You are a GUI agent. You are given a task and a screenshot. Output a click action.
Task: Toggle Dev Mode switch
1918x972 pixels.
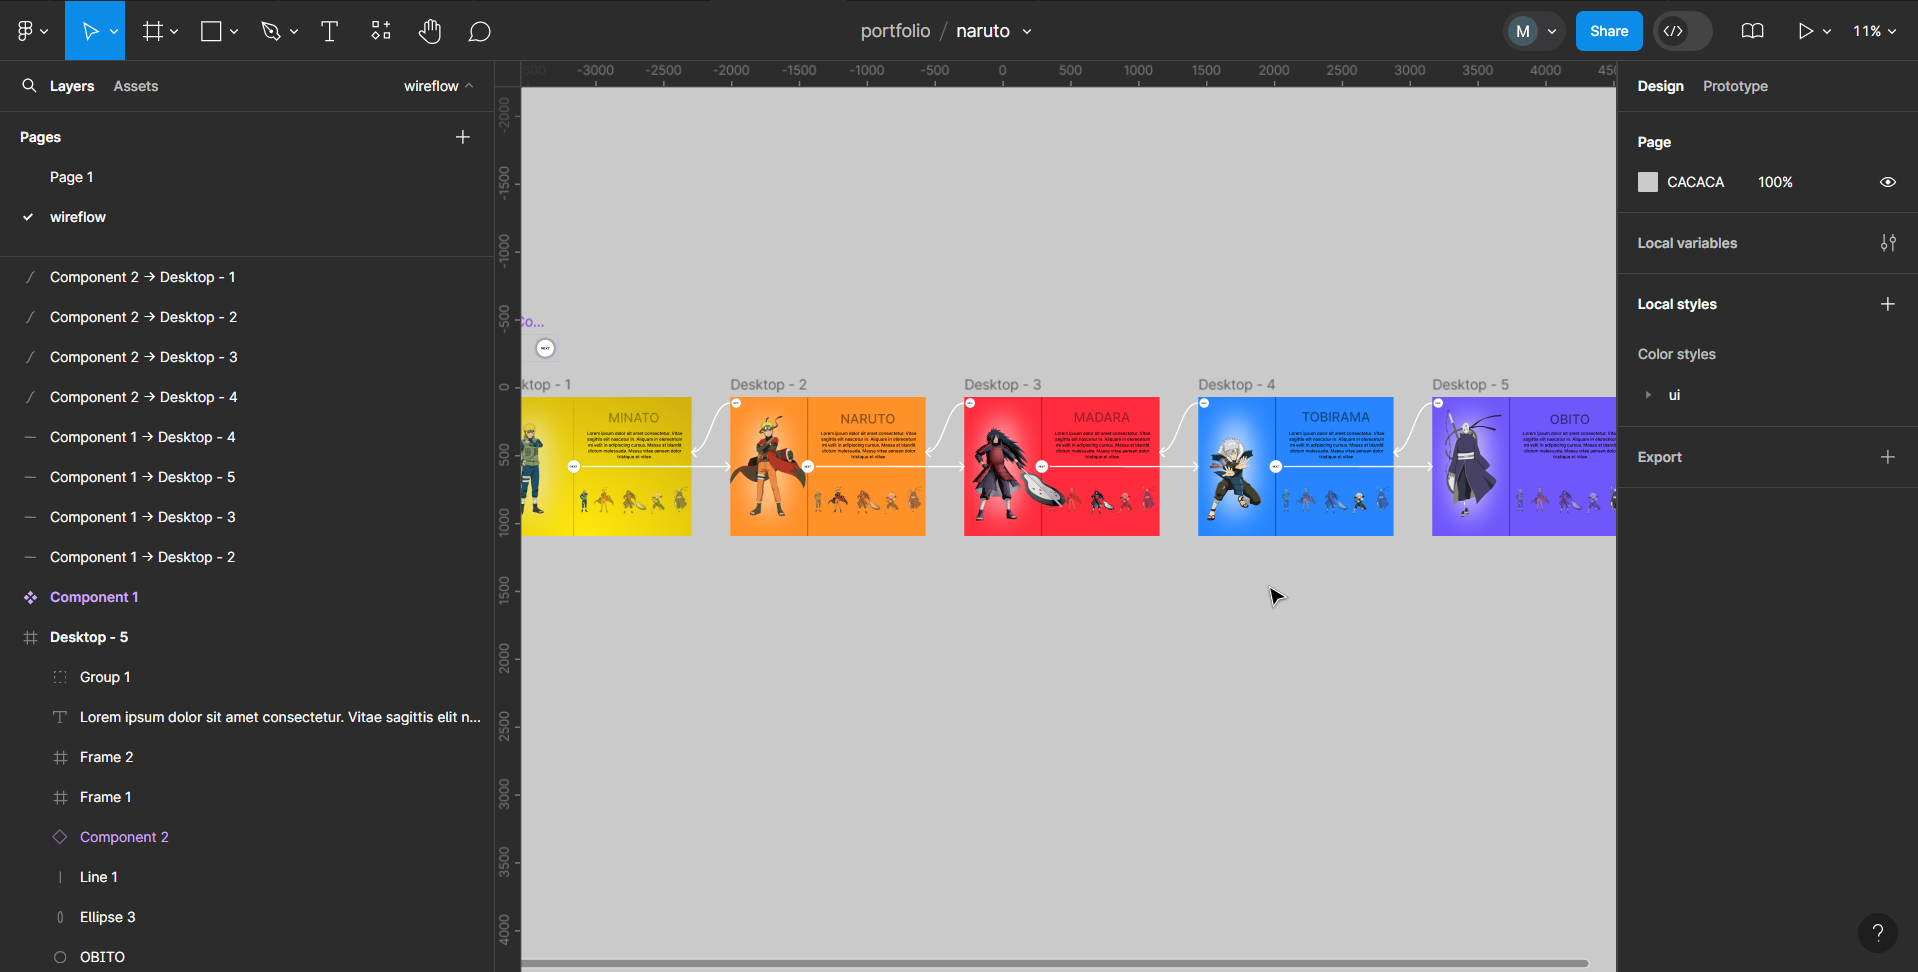[1683, 31]
